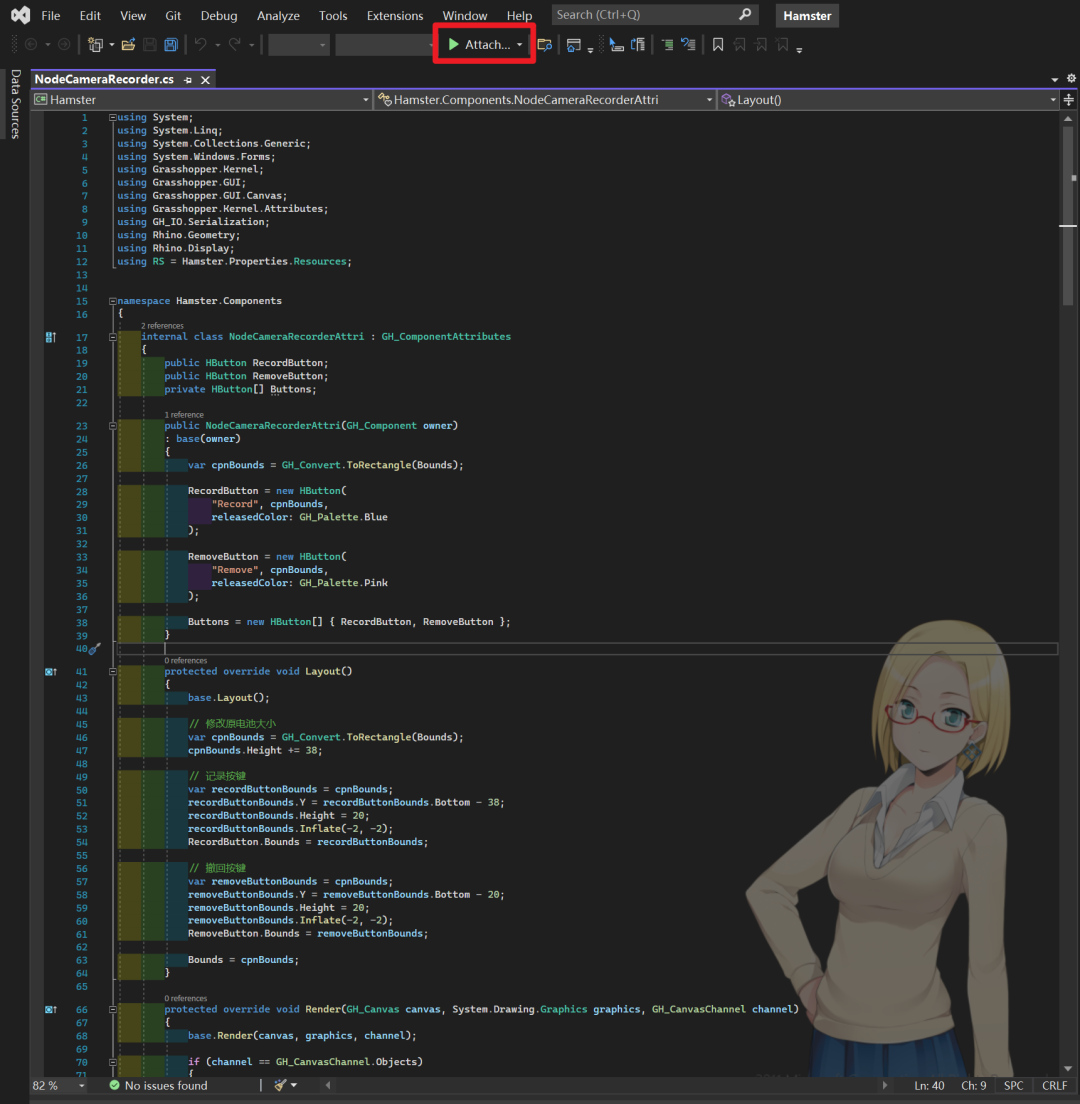Collapse the Hamster.Components namespace region

click(x=113, y=300)
